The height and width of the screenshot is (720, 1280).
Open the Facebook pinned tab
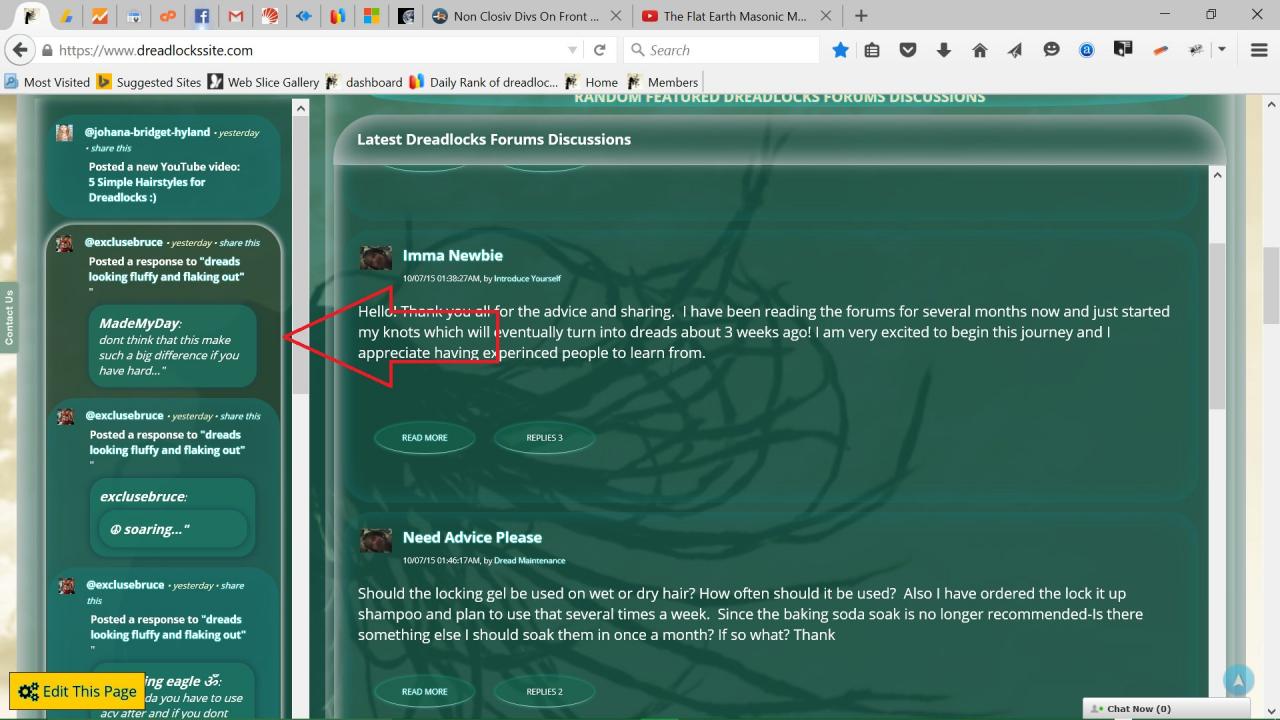pyautogui.click(x=201, y=16)
